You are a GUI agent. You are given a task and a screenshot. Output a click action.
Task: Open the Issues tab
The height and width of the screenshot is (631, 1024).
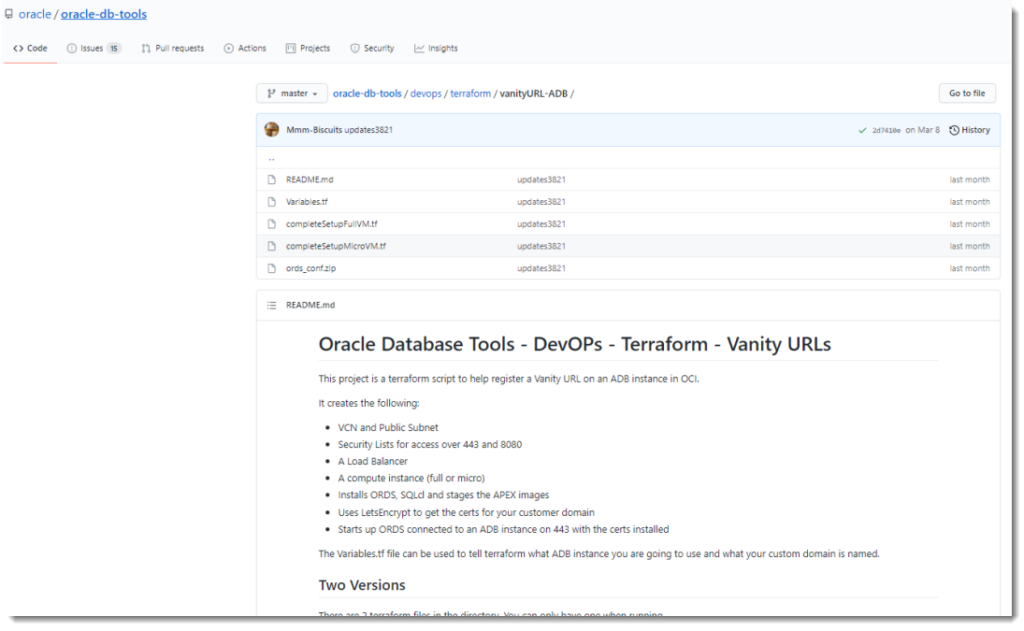pos(93,48)
